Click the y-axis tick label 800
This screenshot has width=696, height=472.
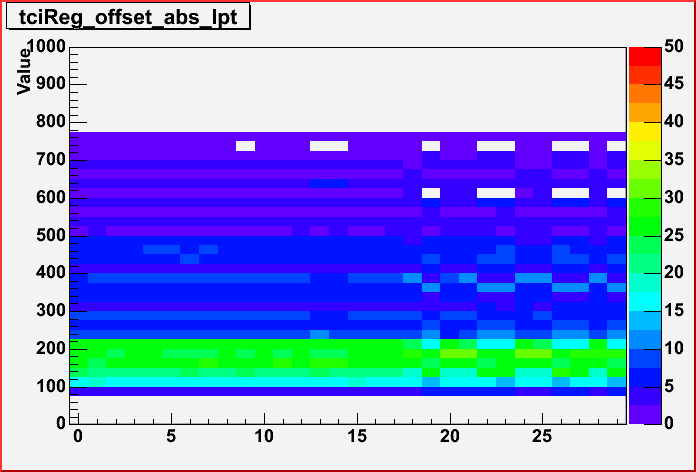(x=50, y=122)
